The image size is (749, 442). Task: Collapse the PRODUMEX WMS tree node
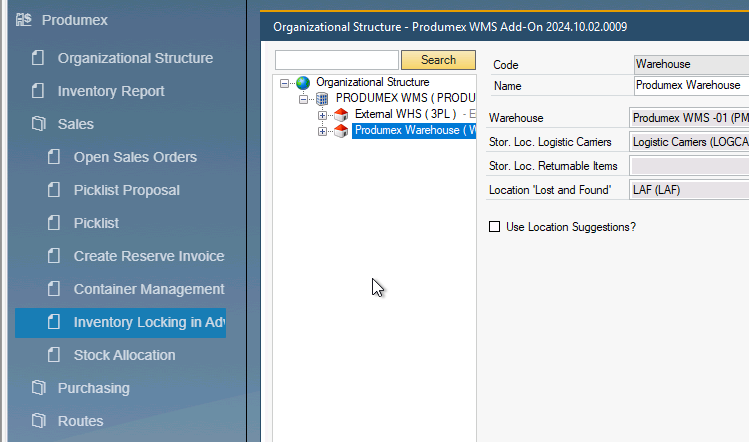pyautogui.click(x=303, y=99)
